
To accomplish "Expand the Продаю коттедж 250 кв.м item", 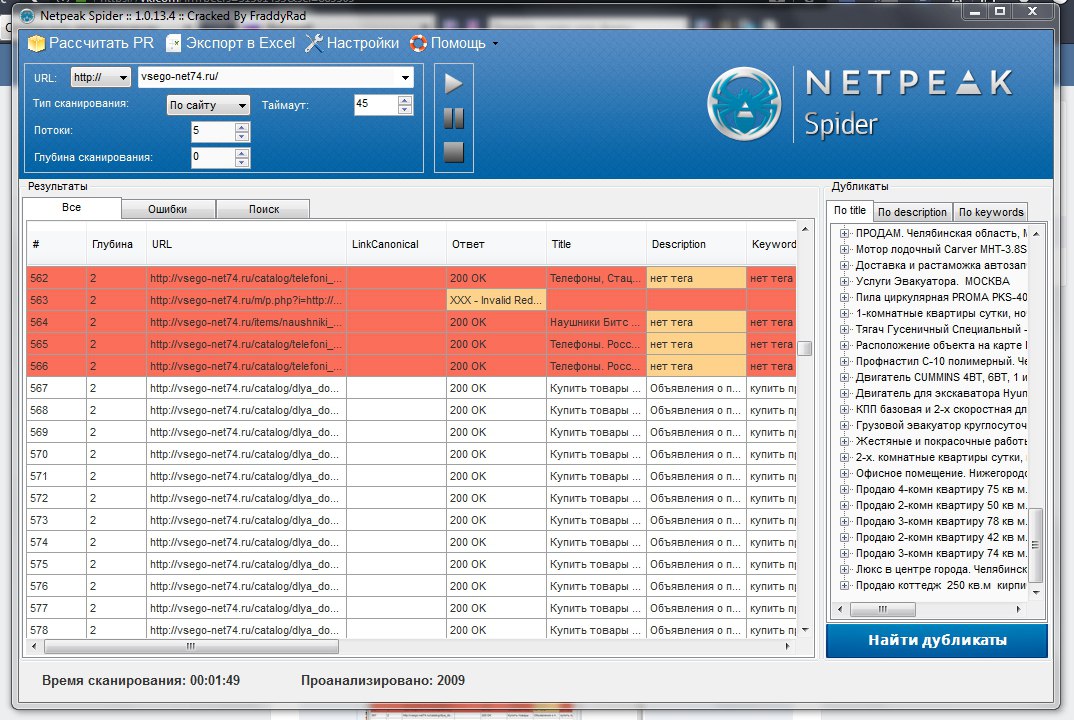I will tap(844, 586).
